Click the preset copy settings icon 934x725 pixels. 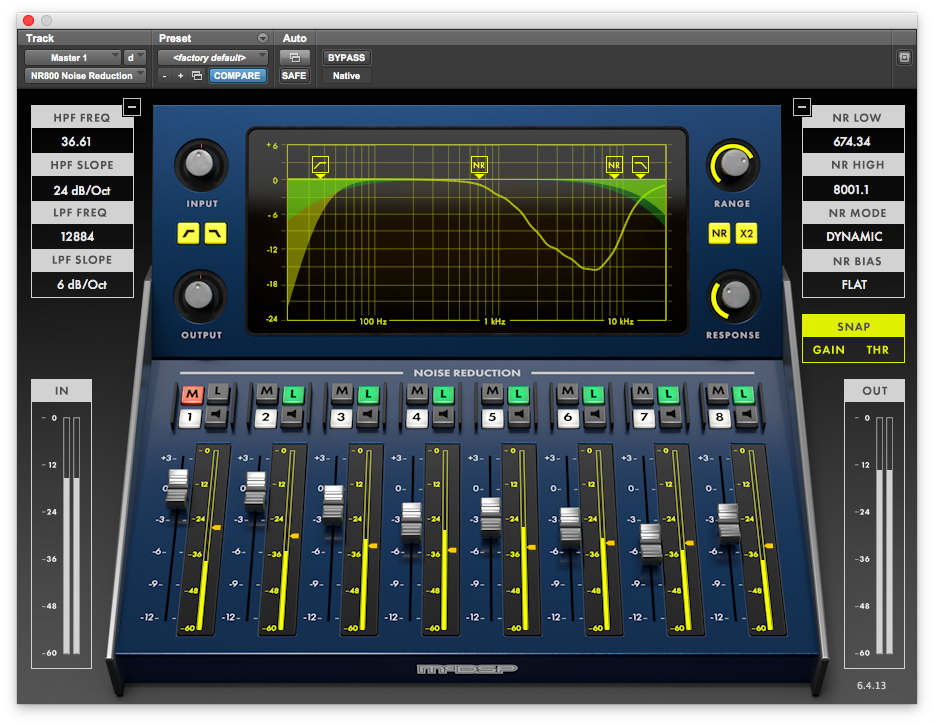(197, 76)
